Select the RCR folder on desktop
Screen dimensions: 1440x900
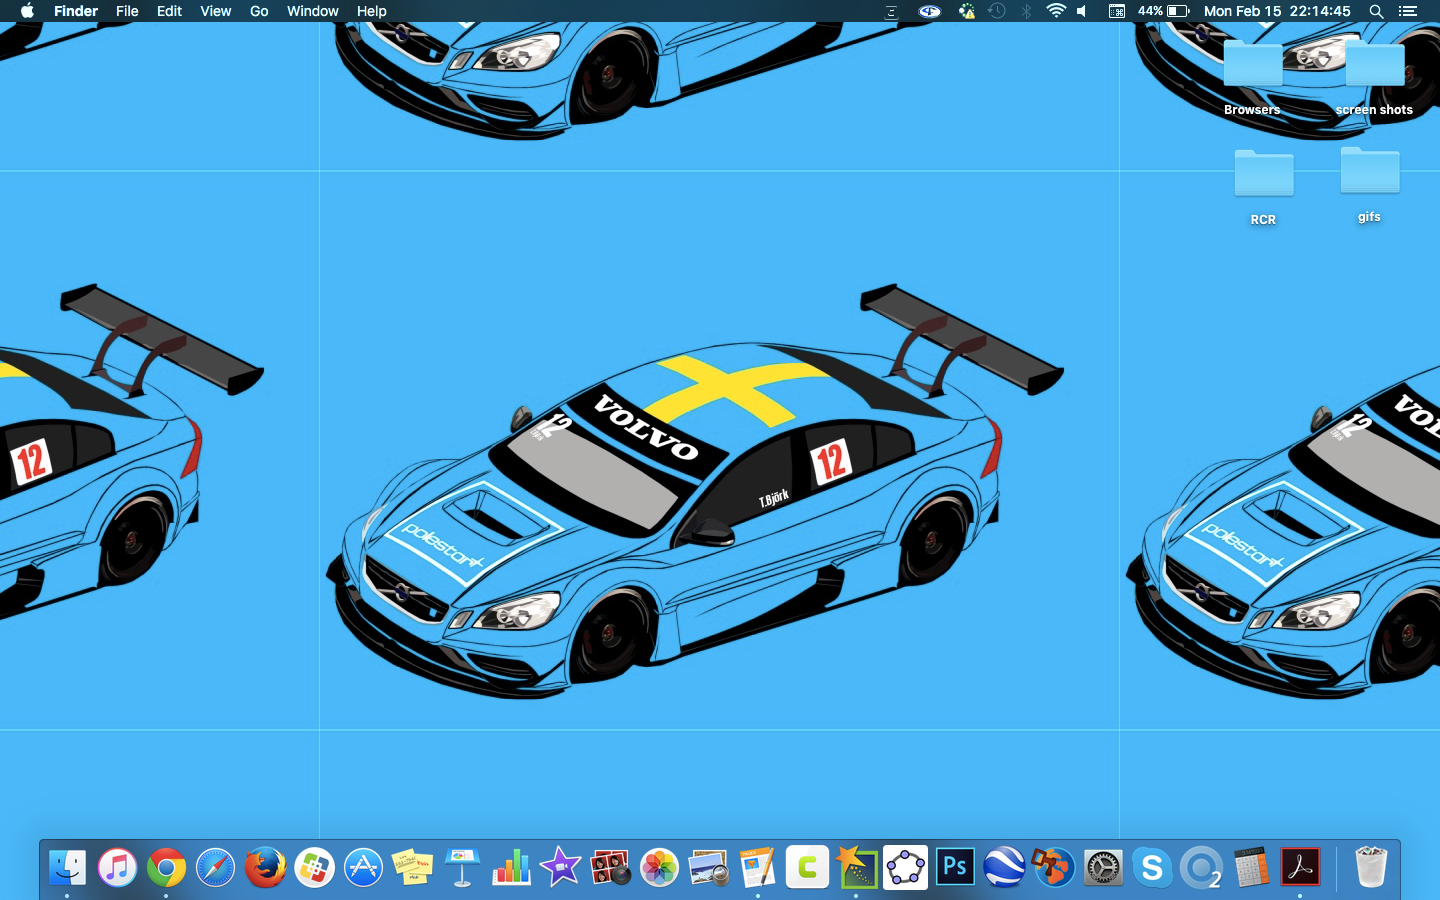[x=1263, y=187]
